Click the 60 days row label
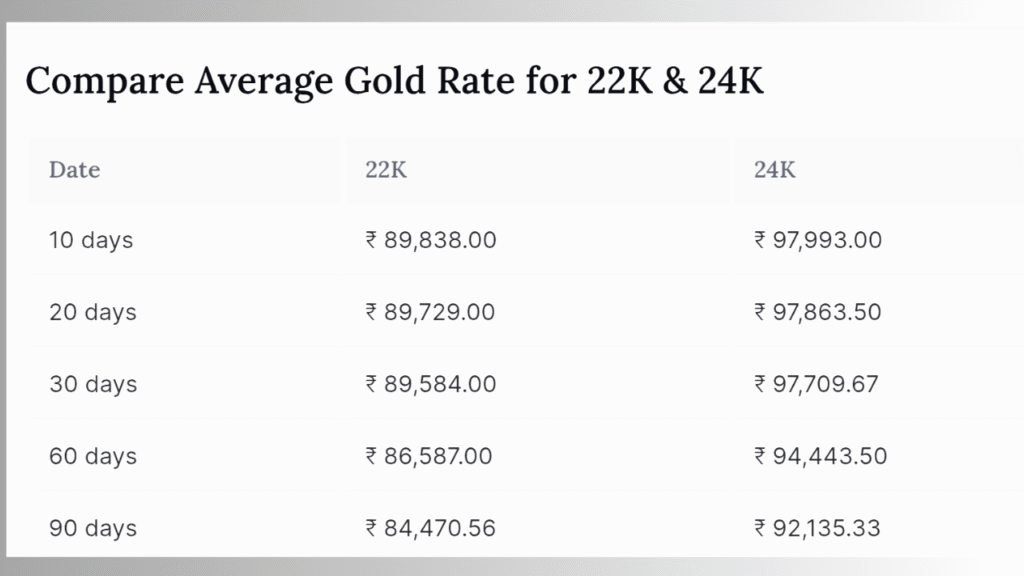The height and width of the screenshot is (576, 1024). [x=93, y=456]
